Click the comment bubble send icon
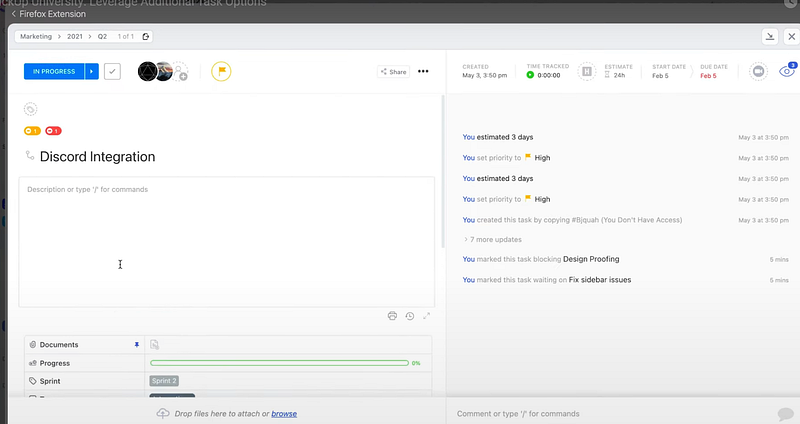This screenshot has height=424, width=800. pos(786,414)
